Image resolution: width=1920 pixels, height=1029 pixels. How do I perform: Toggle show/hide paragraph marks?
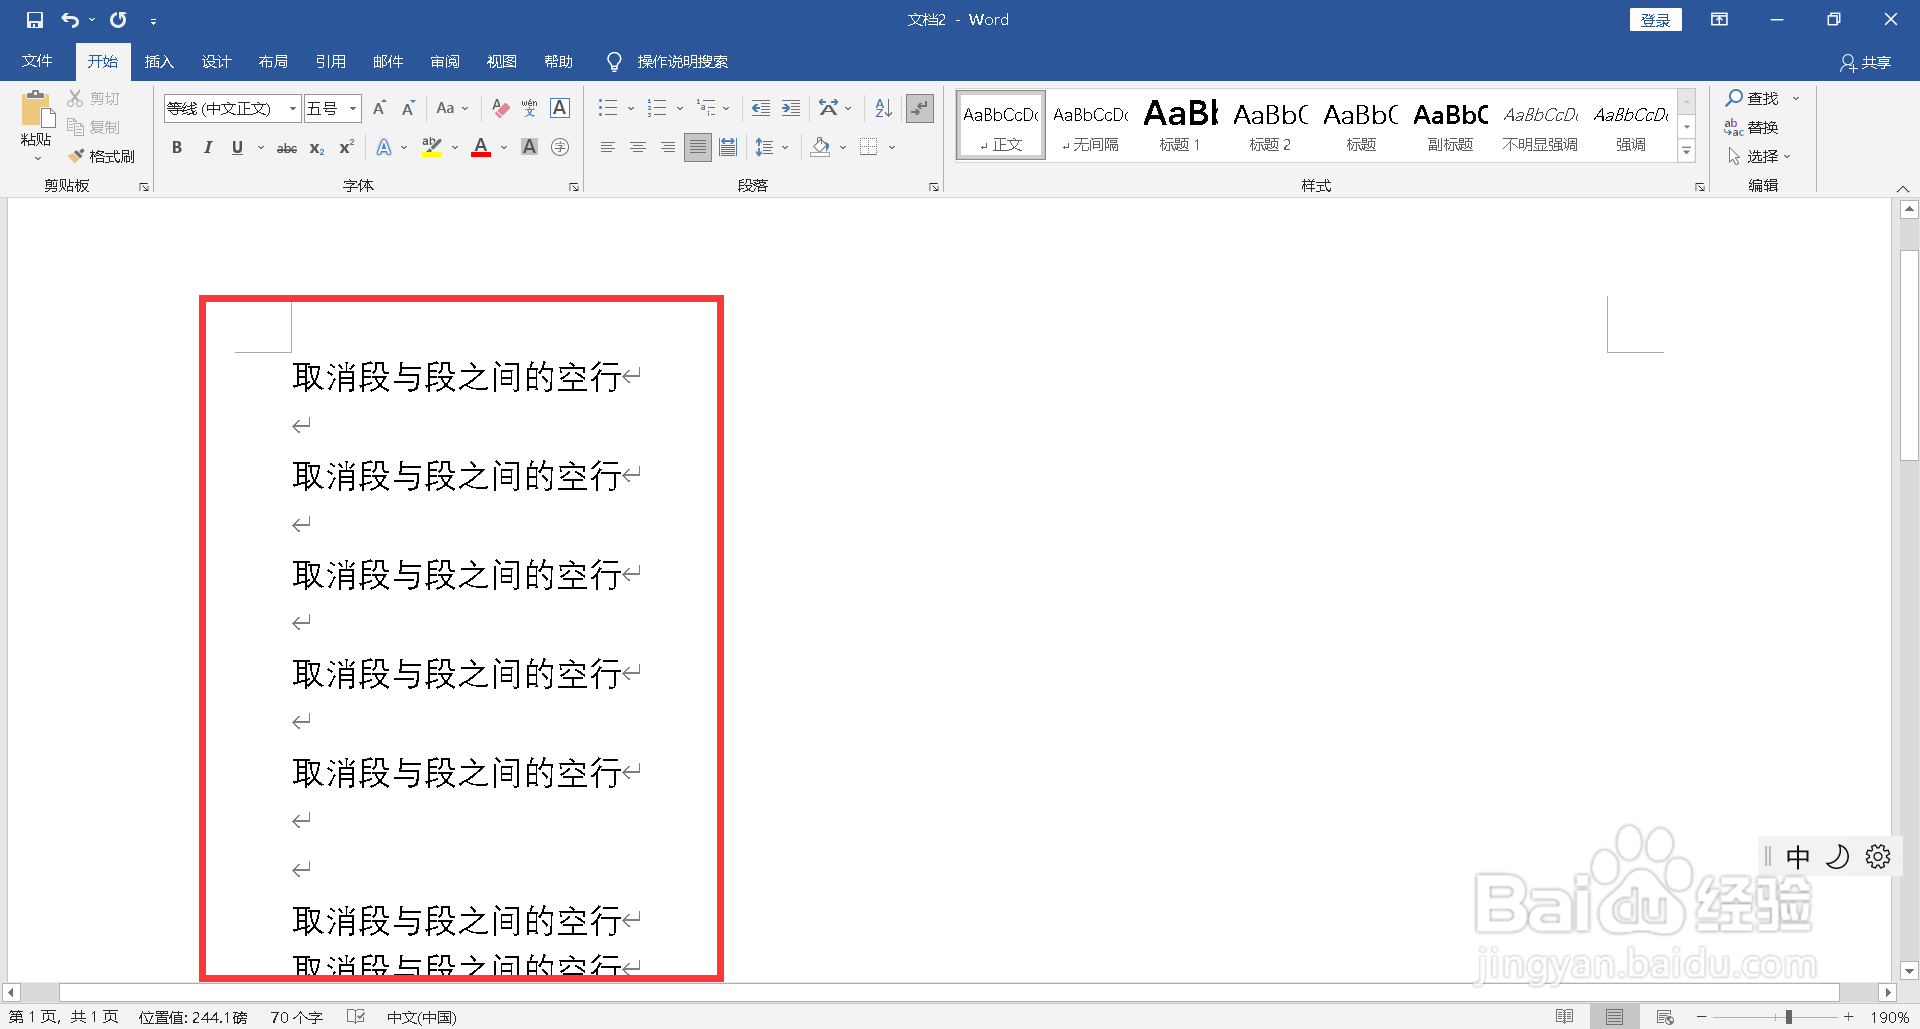click(x=920, y=108)
